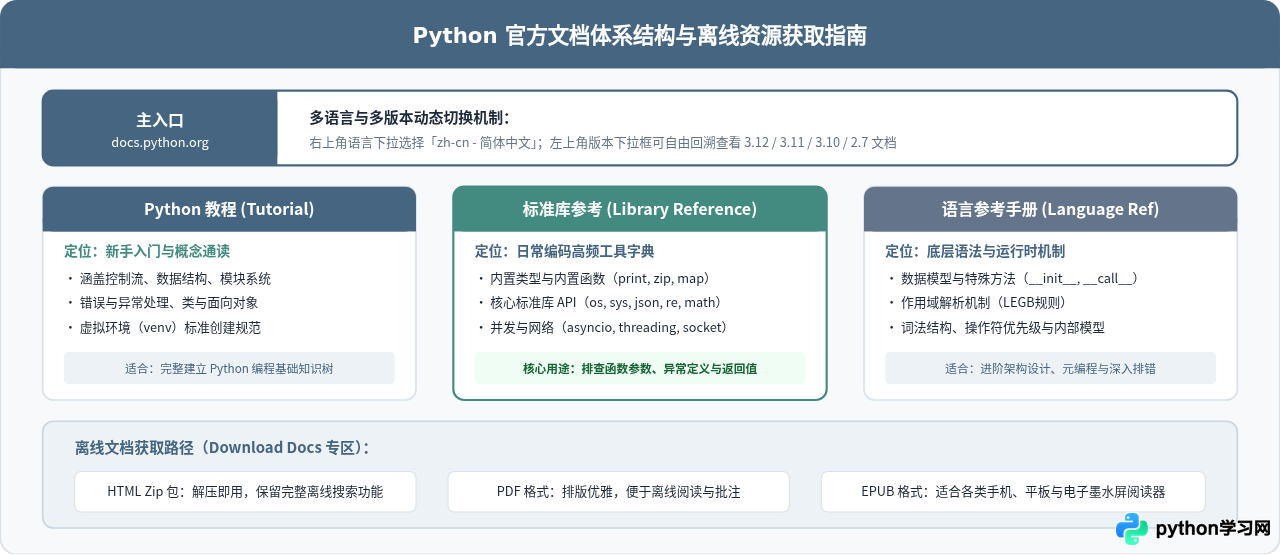
Task: Click heading '离线文档获取路径(Download Docs 专区)'
Action: tap(221, 447)
